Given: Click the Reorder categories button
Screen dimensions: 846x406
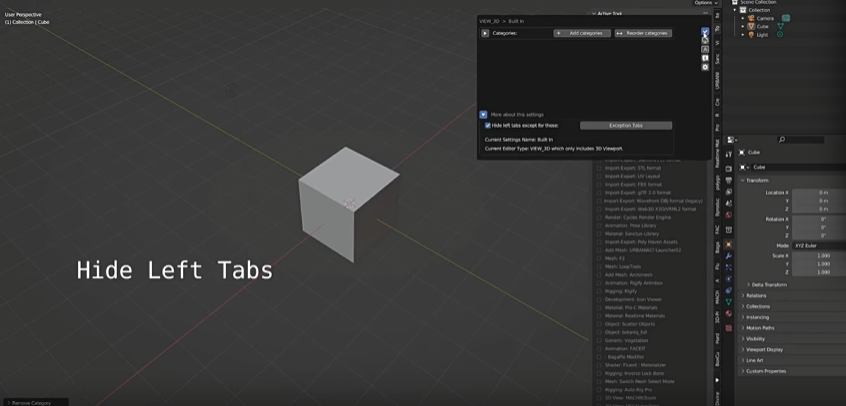Looking at the screenshot, I should click(x=642, y=33).
